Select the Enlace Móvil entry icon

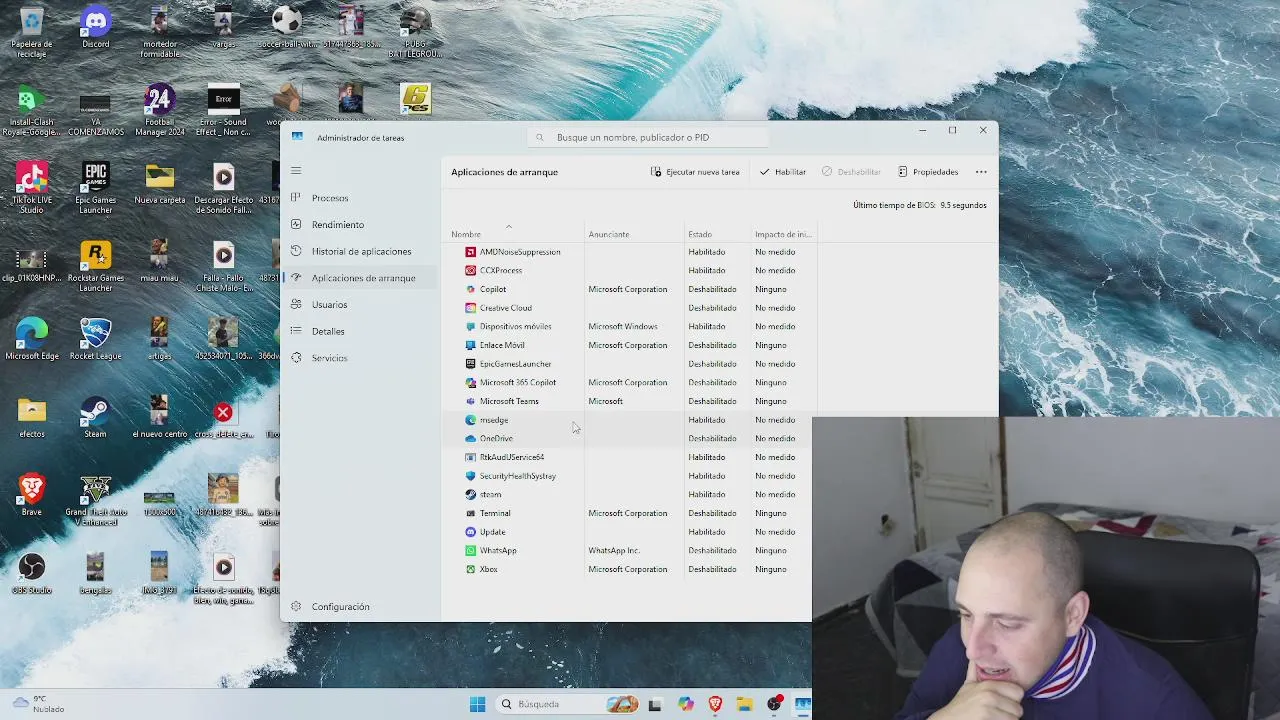coord(471,345)
